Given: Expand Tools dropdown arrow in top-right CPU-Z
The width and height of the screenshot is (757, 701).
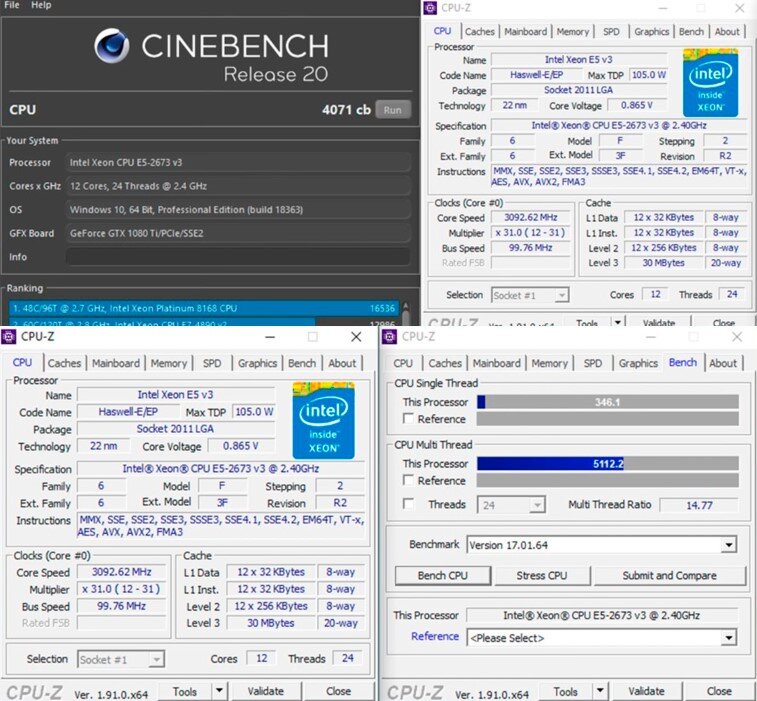Looking at the screenshot, I should click(617, 322).
